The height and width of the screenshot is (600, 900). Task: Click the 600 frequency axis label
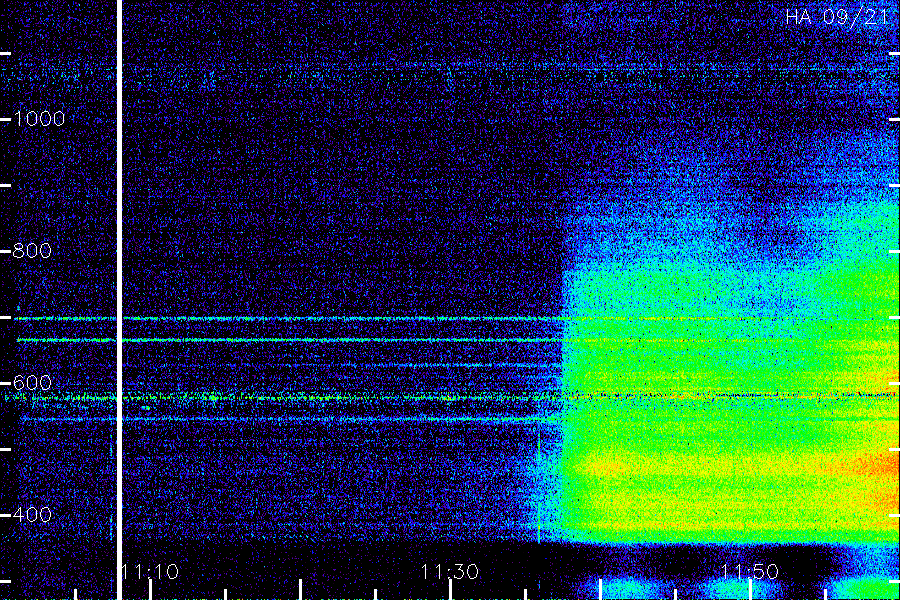[x=32, y=383]
